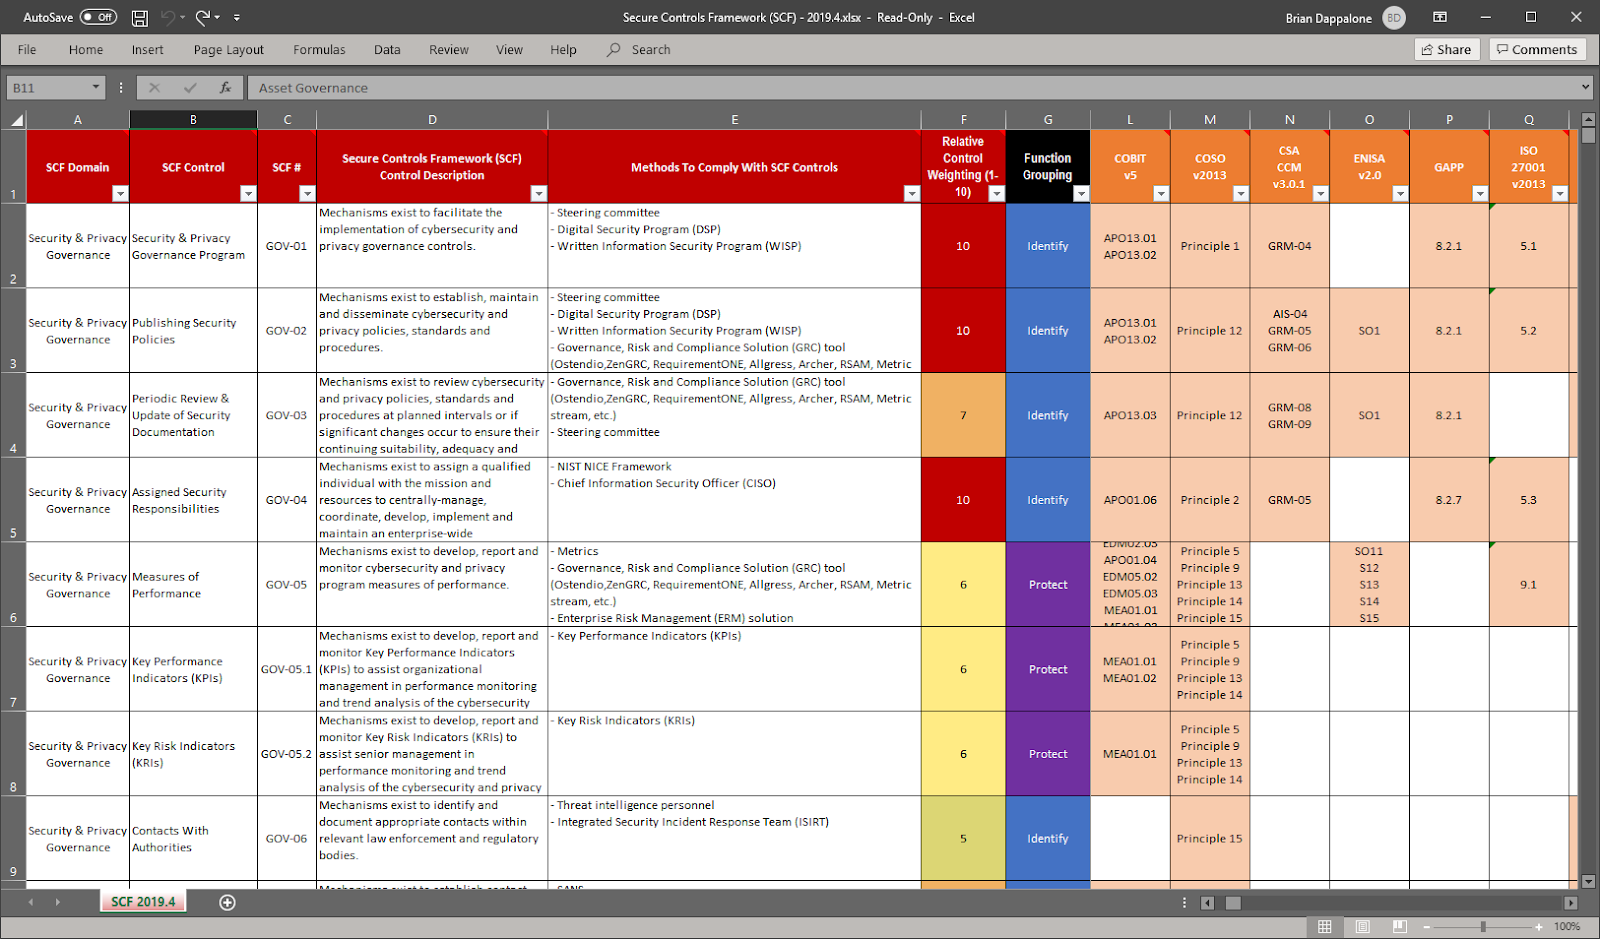Viewport: 1600px width, 939px height.
Task: Open CSA CCM filter dropdown
Action: [x=1320, y=194]
